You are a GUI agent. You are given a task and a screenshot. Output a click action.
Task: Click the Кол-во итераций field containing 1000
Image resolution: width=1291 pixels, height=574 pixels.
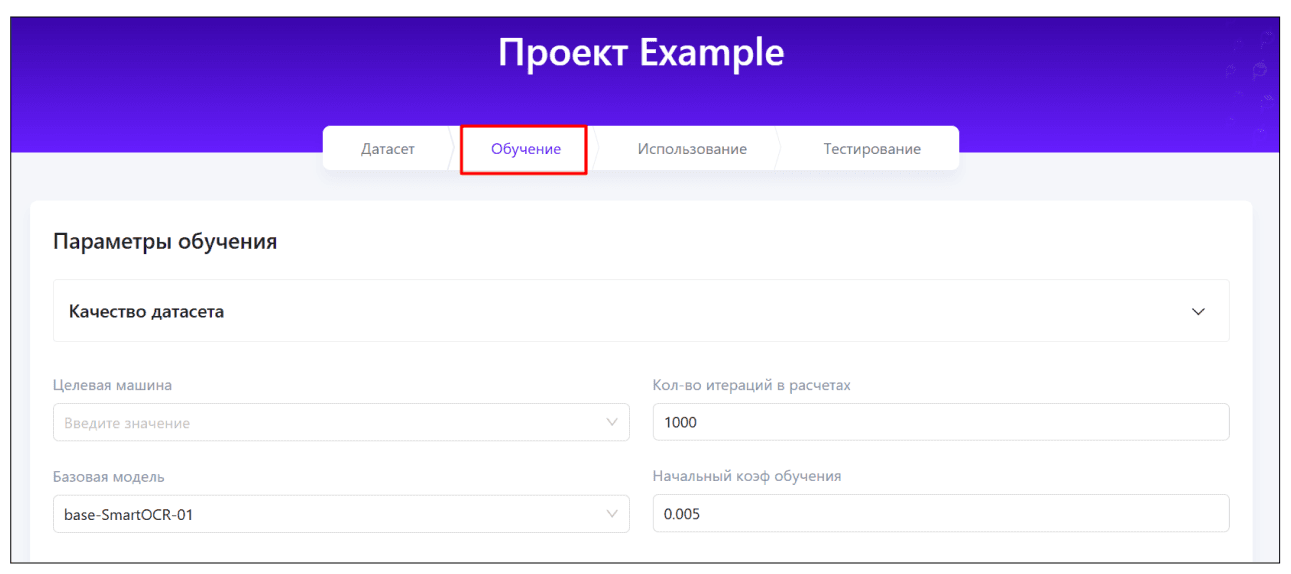[x=940, y=423]
